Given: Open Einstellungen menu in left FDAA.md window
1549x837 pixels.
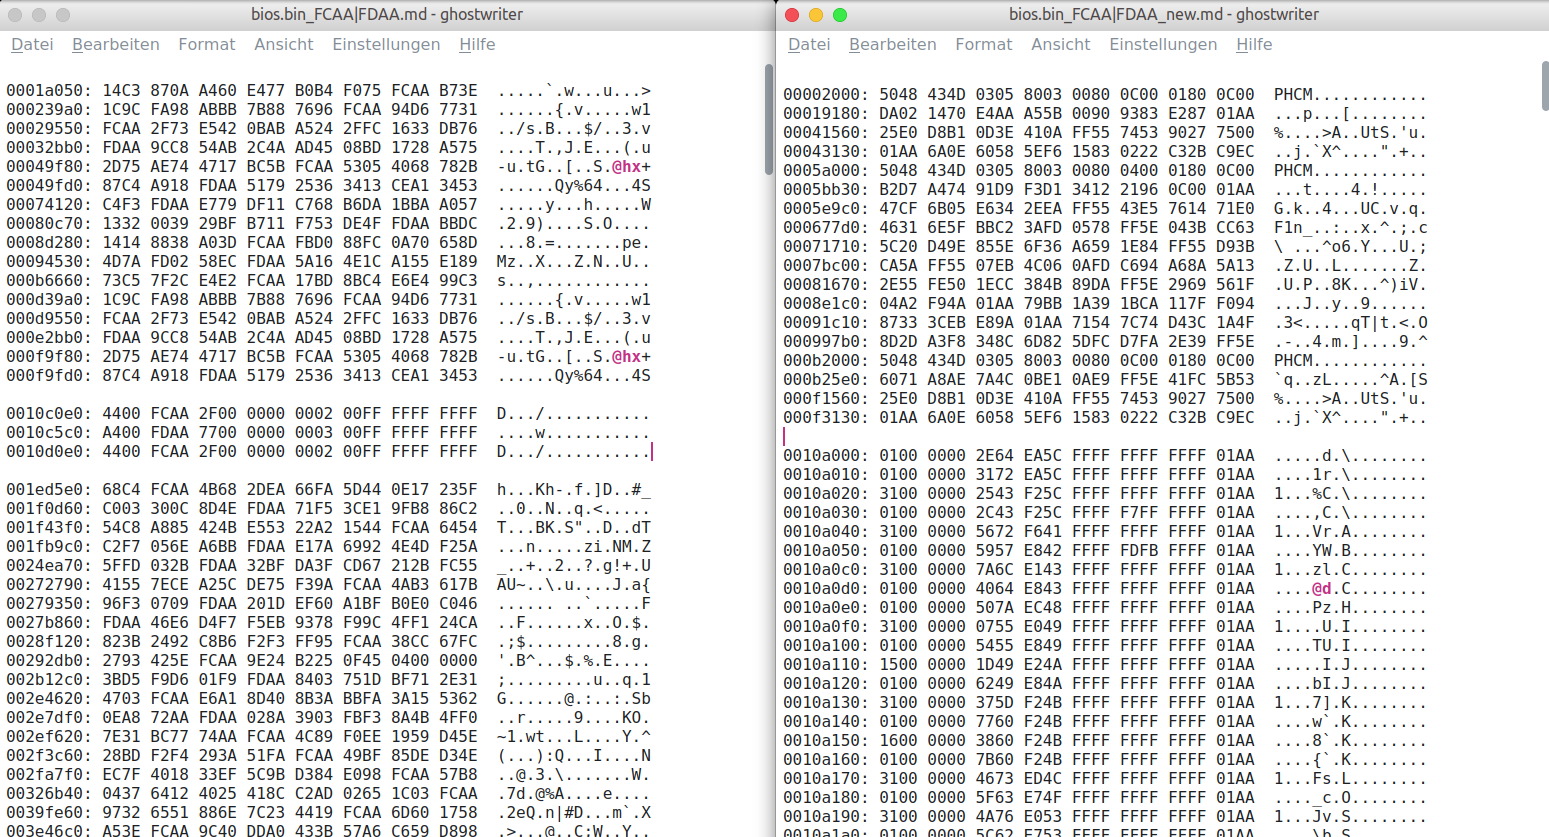Looking at the screenshot, I should coord(386,44).
